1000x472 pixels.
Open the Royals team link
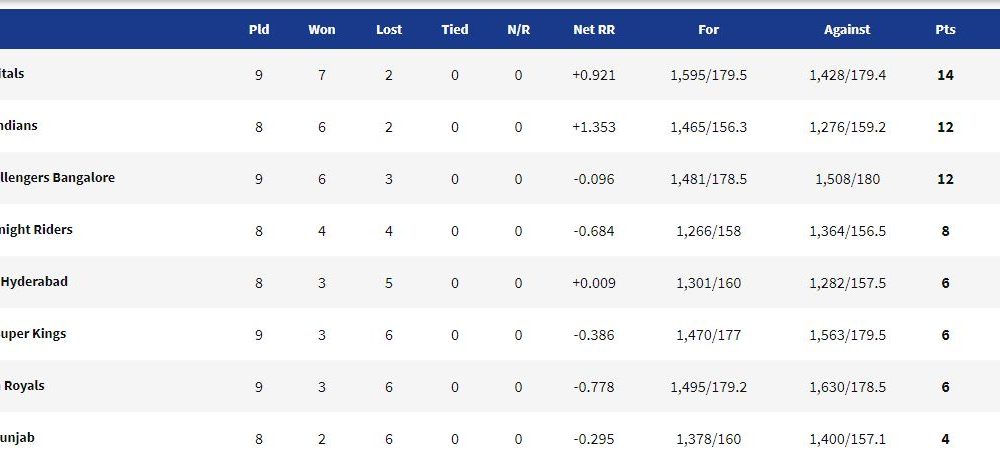pyautogui.click(x=22, y=385)
